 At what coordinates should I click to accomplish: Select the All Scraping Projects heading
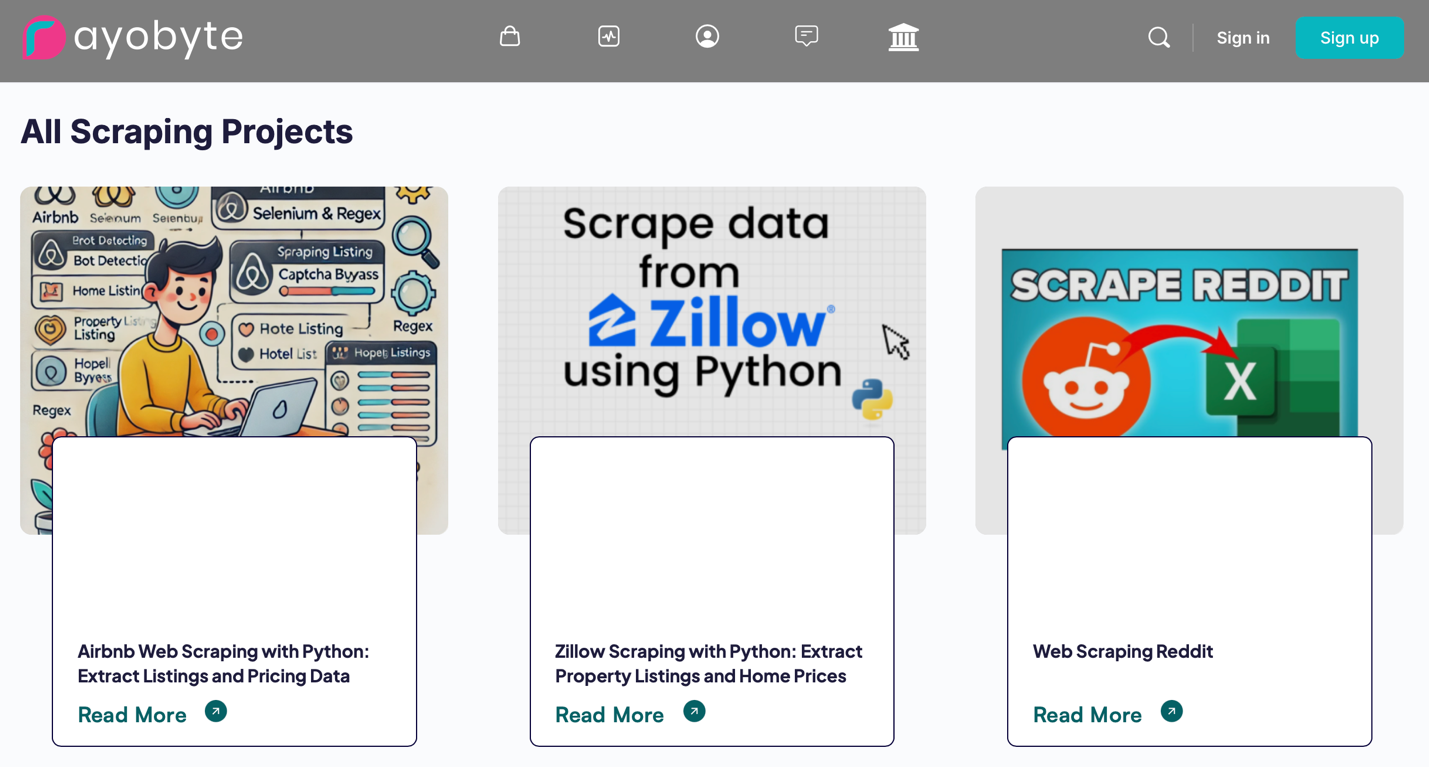pyautogui.click(x=187, y=132)
